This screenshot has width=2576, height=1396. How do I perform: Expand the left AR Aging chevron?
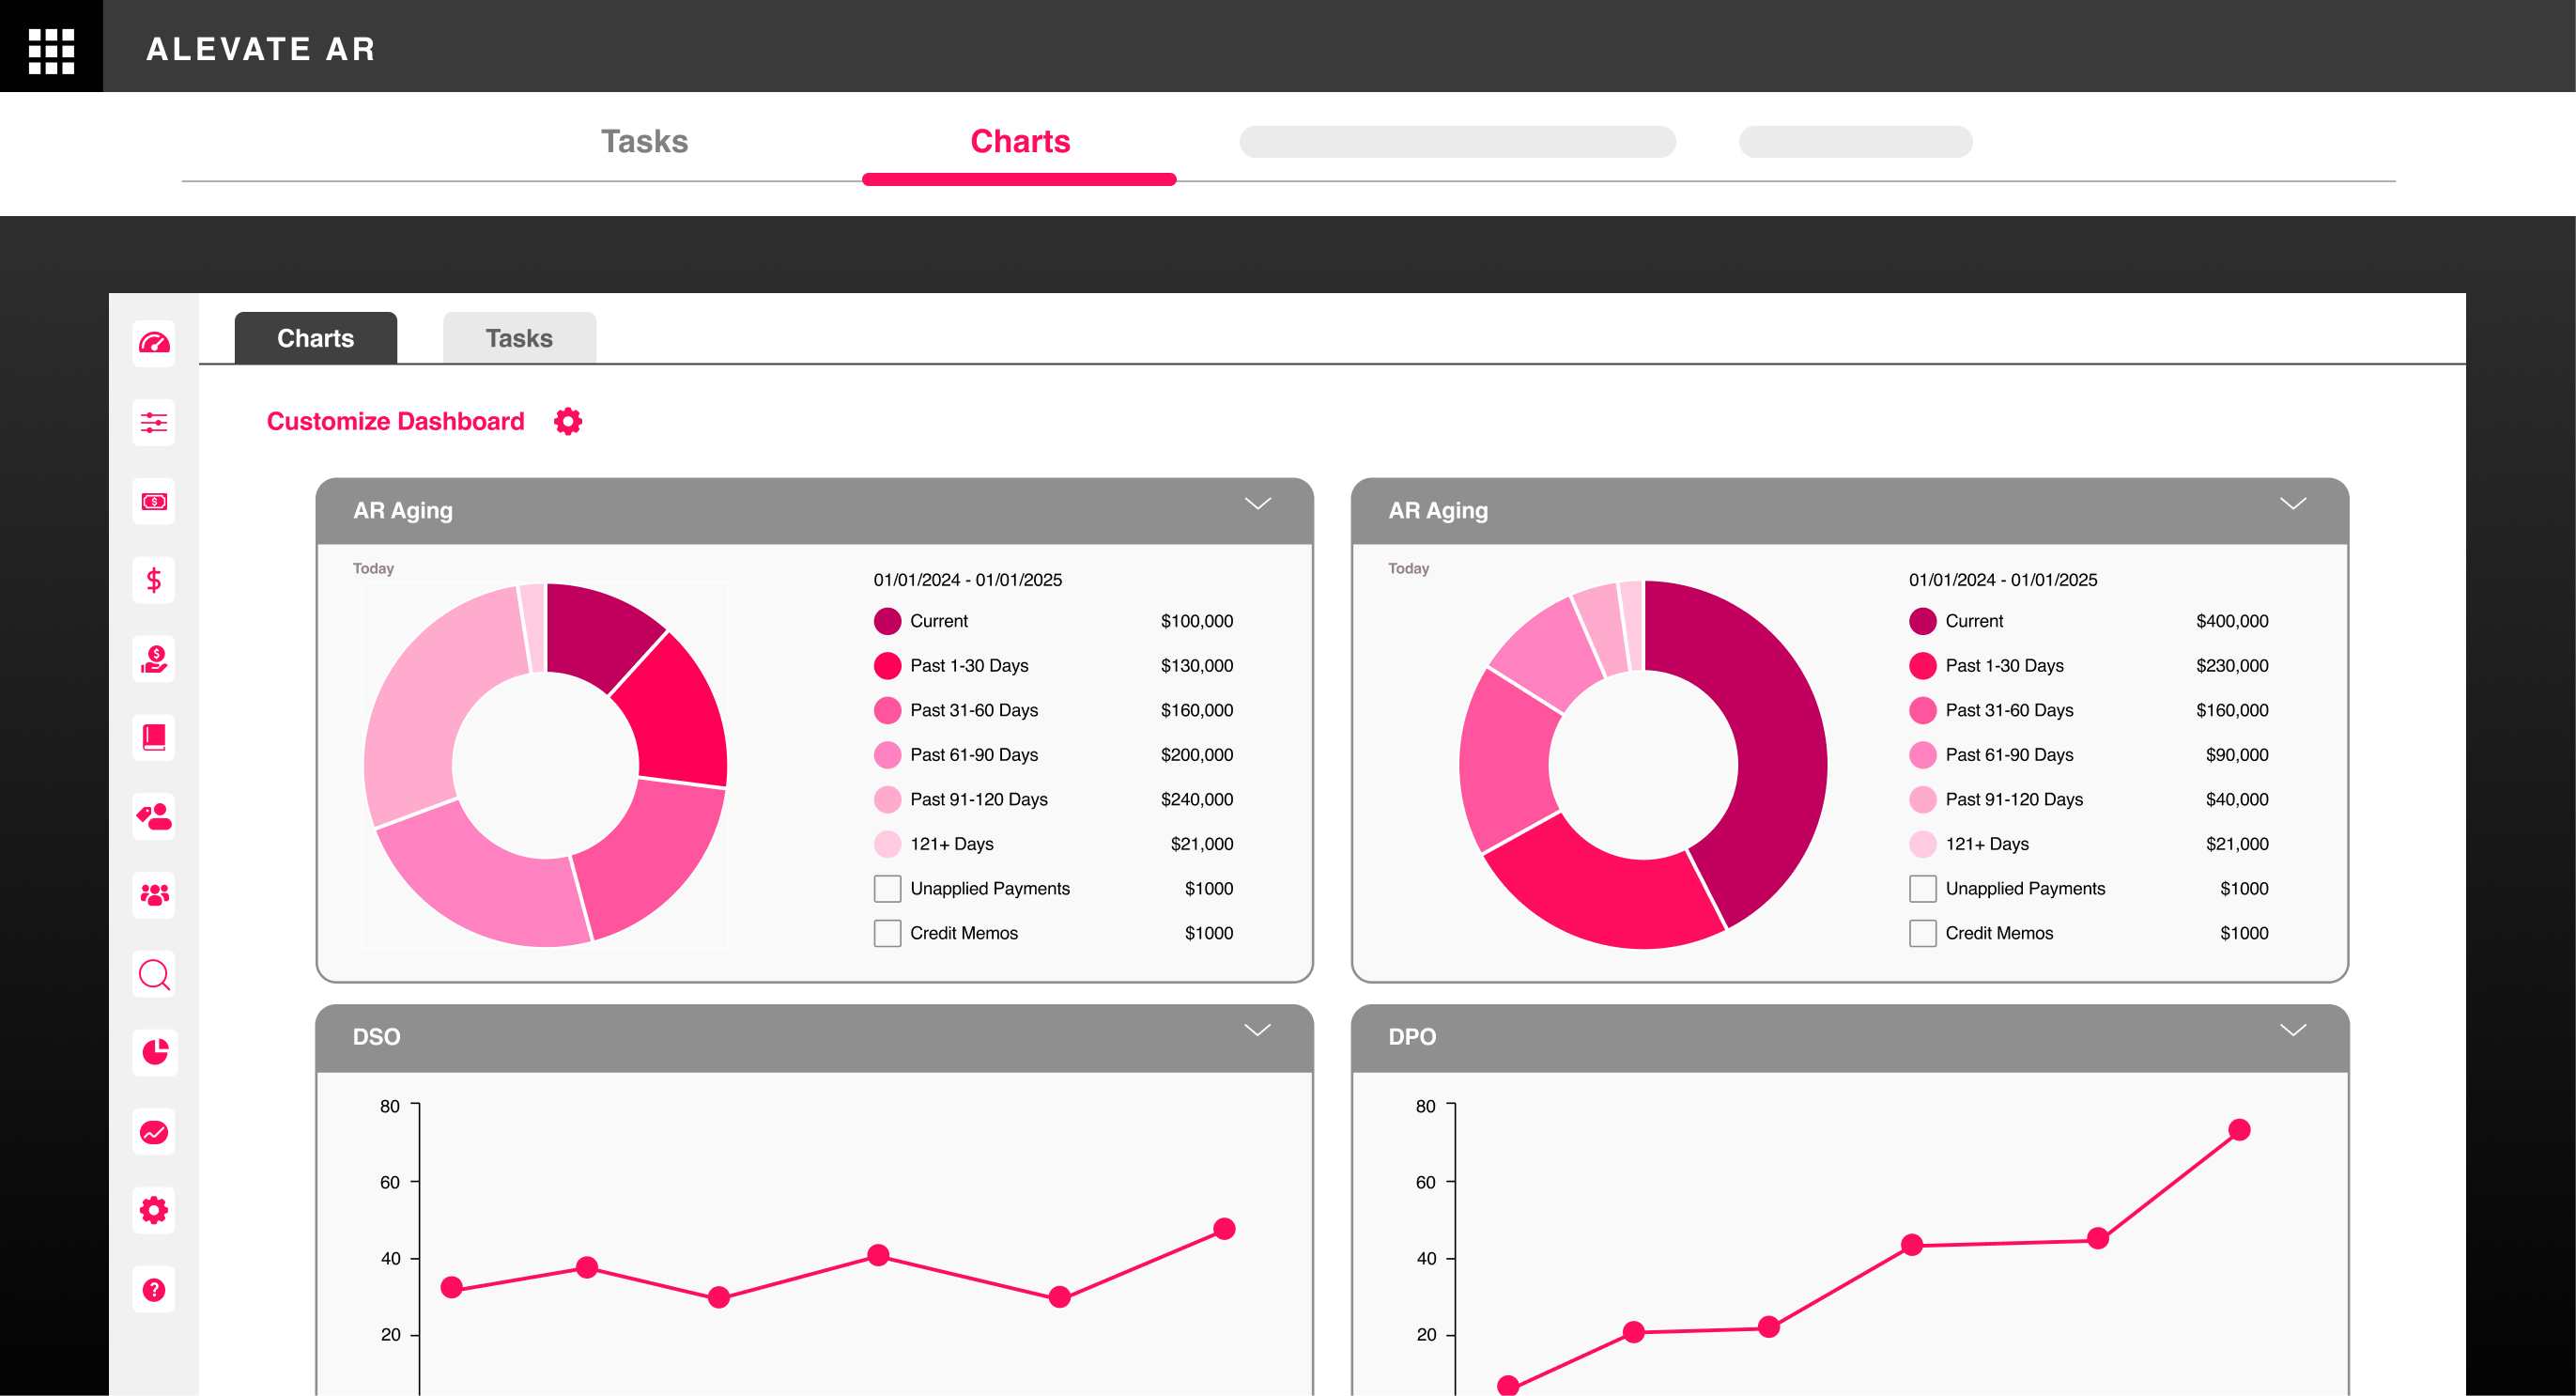click(x=1257, y=504)
